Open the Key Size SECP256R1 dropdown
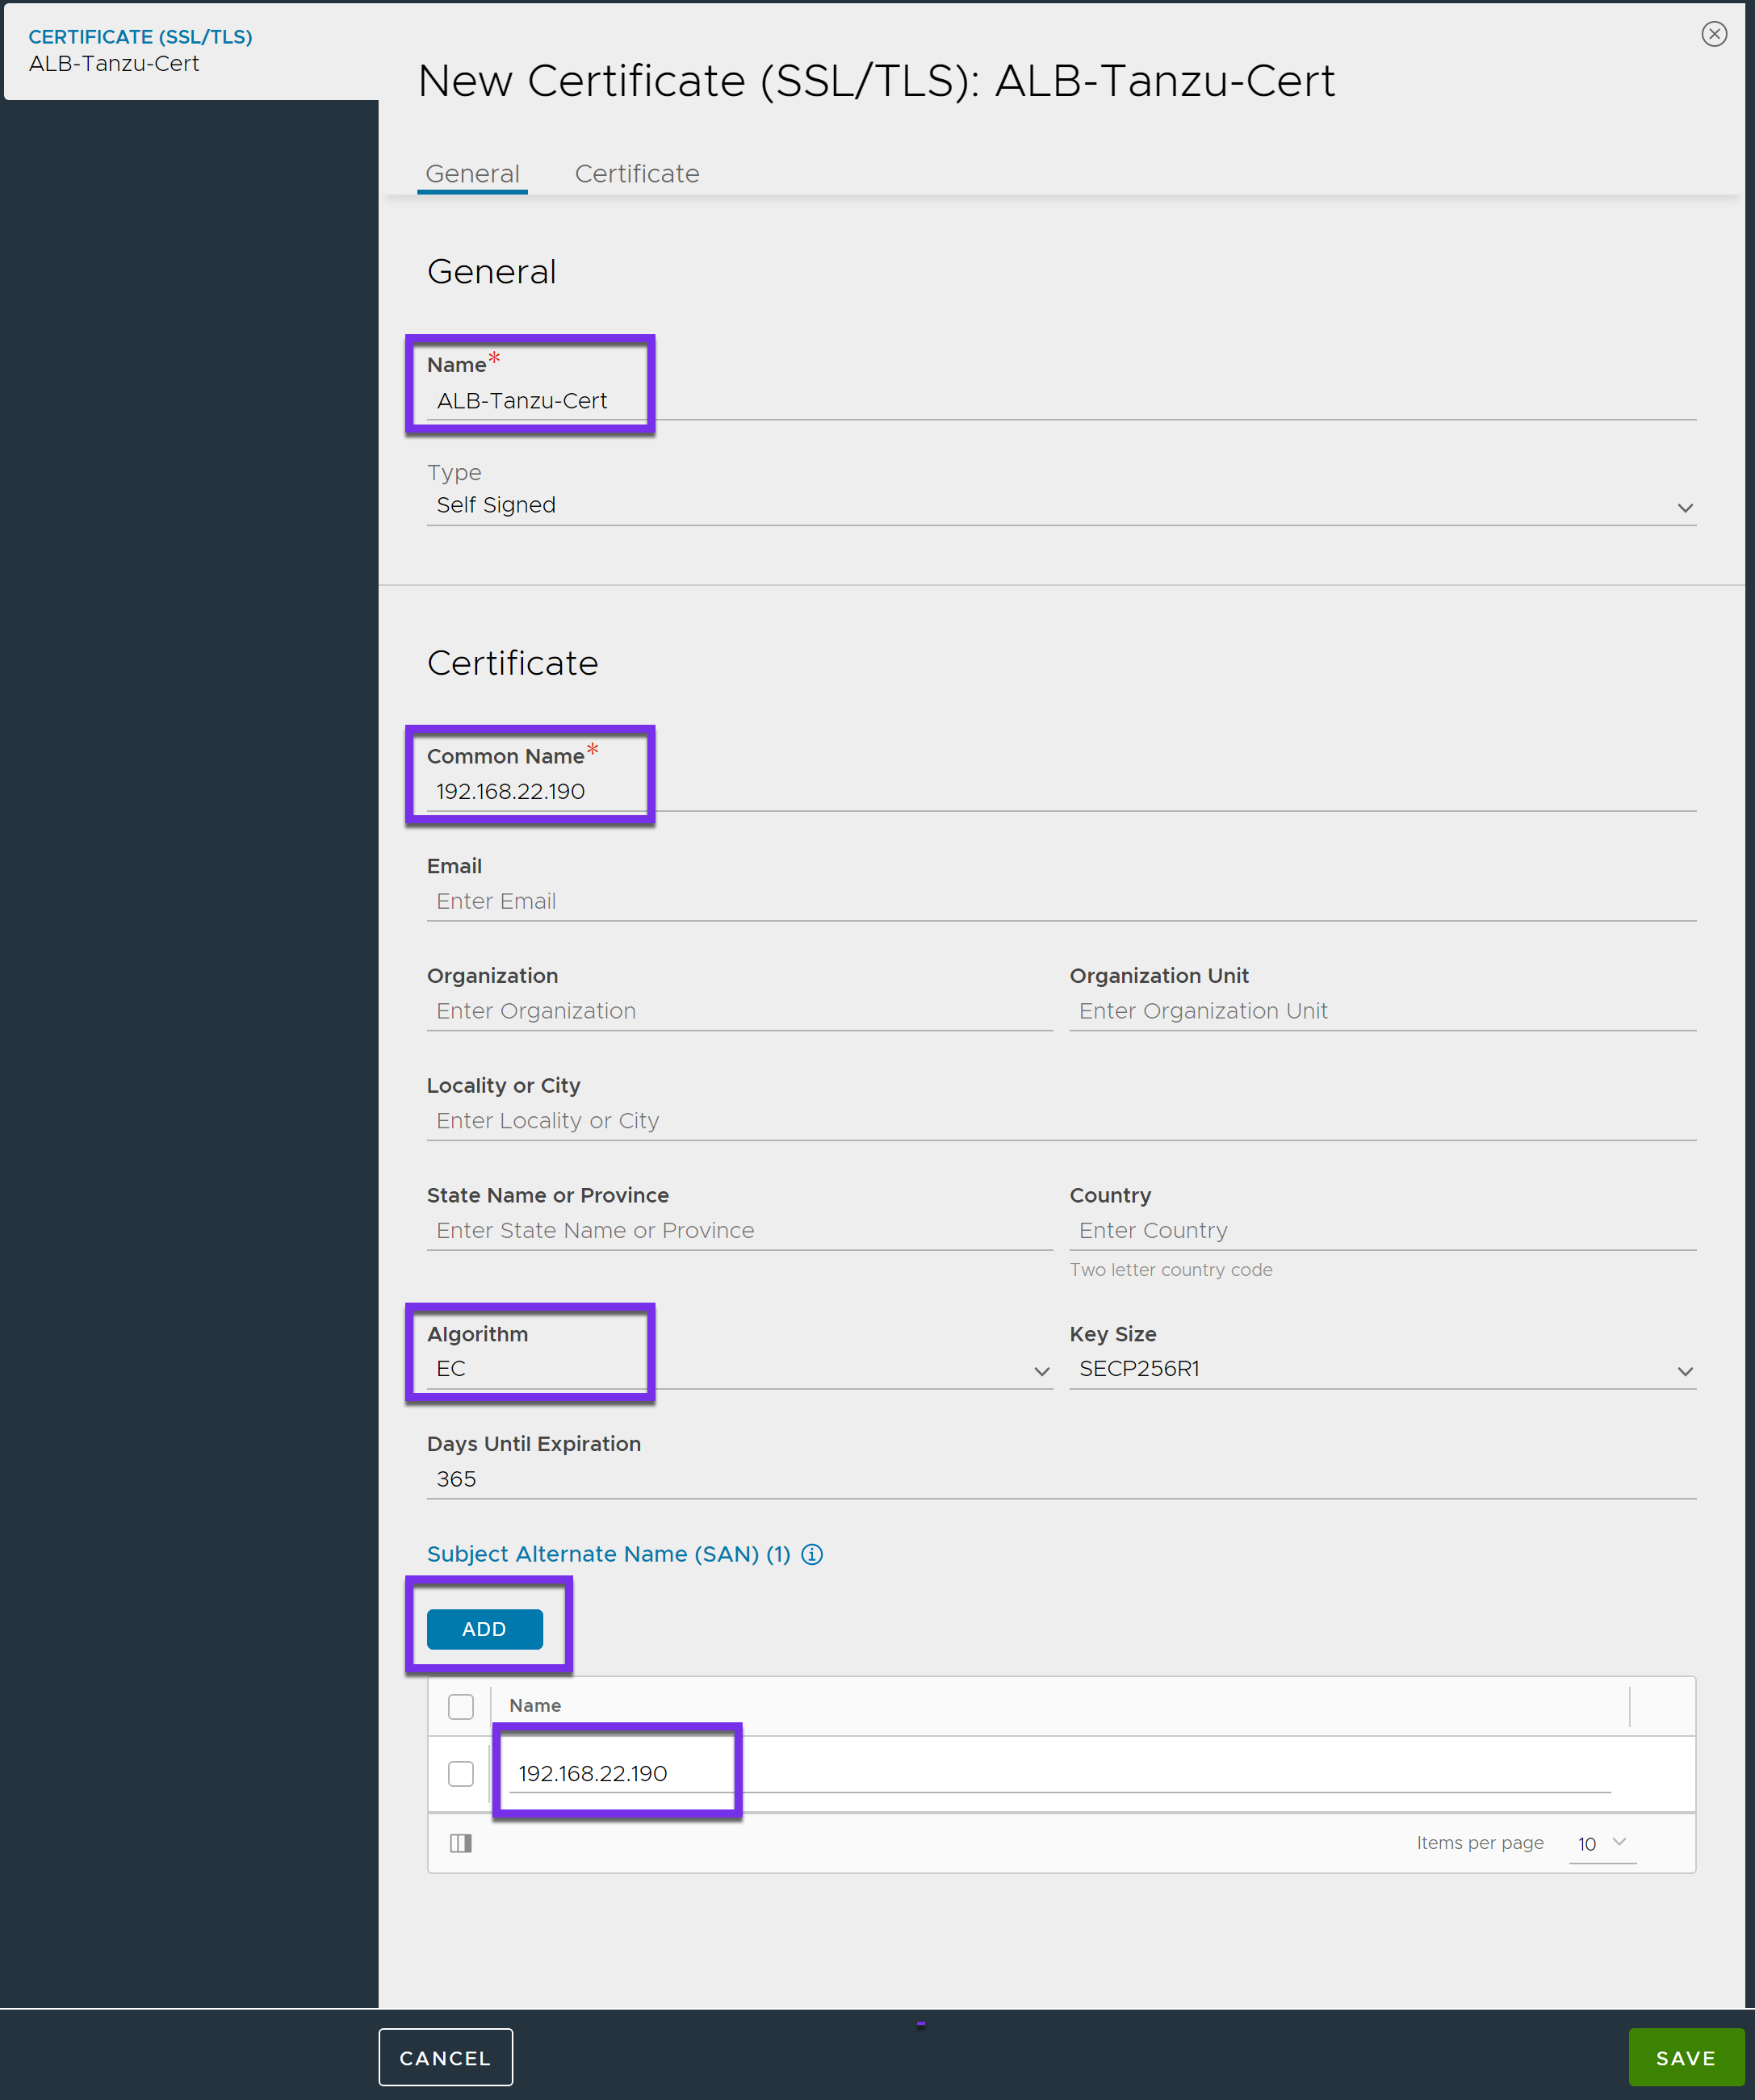 pos(1382,1369)
